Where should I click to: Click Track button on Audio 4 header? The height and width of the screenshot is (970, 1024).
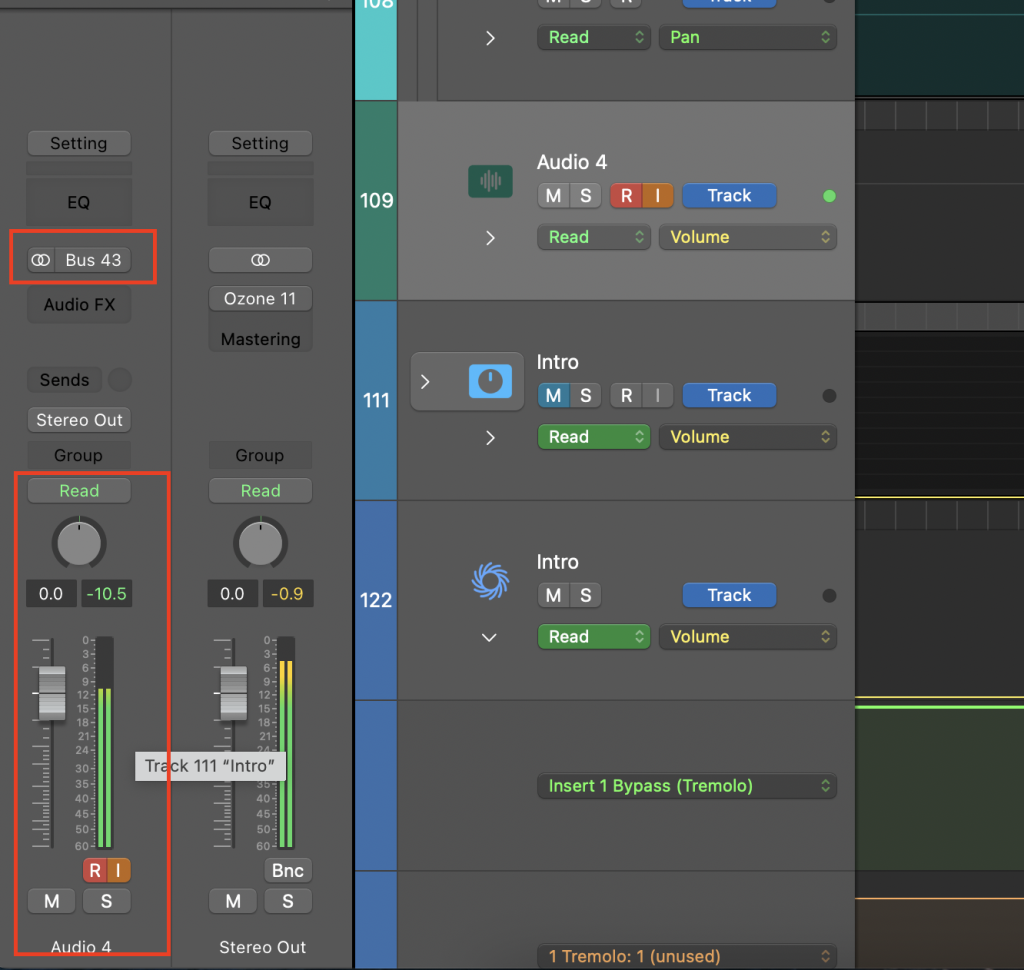(x=729, y=195)
